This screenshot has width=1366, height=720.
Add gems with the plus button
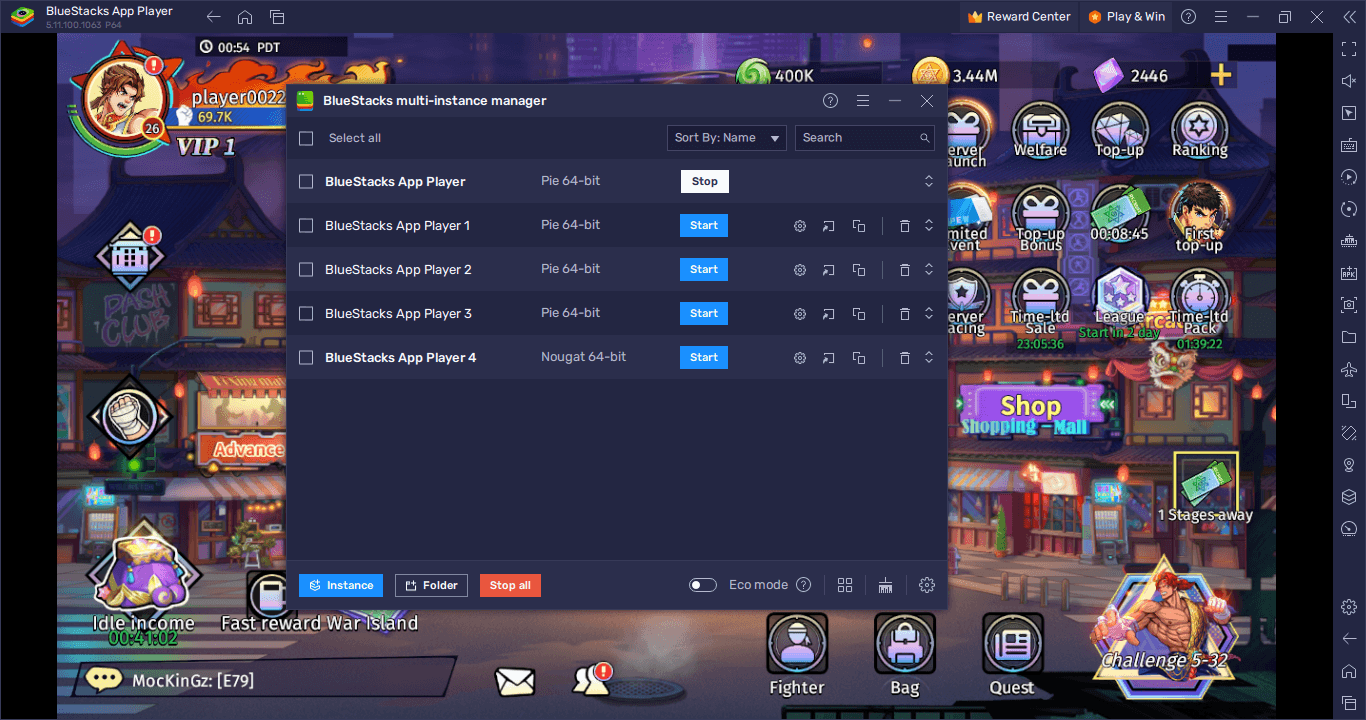[1221, 75]
